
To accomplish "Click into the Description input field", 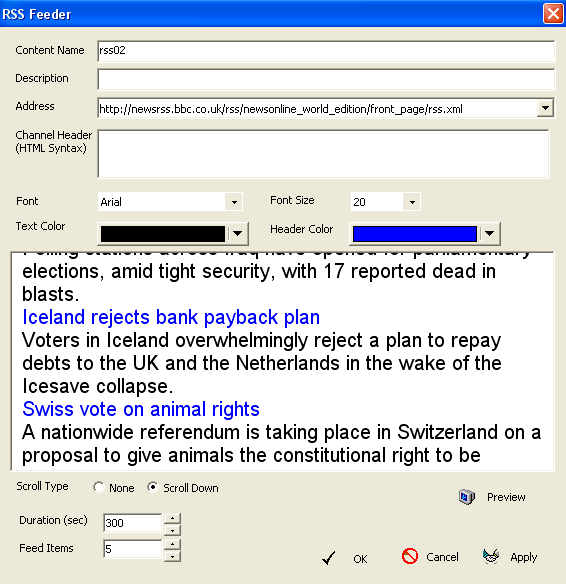I will [326, 79].
